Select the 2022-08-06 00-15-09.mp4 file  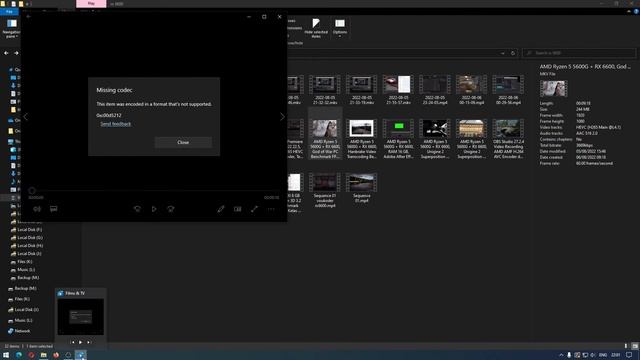pyautogui.click(x=471, y=90)
